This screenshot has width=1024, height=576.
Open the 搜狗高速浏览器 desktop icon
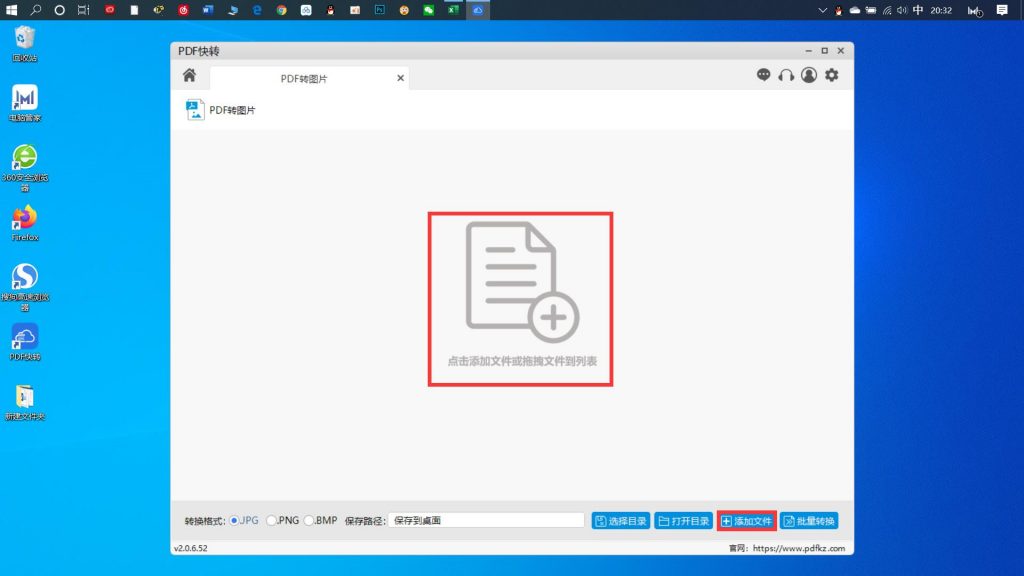25,287
